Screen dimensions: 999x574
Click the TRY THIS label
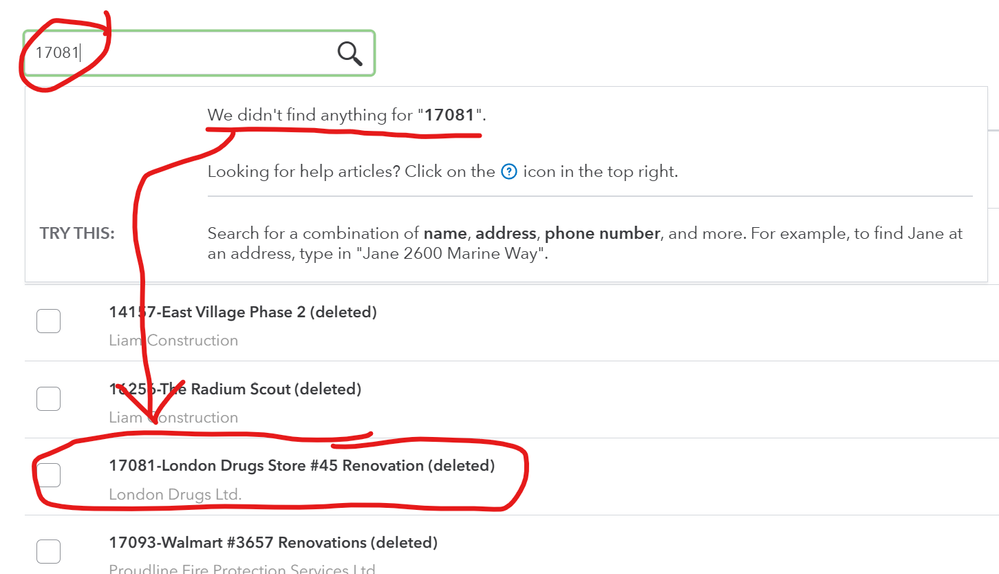tap(77, 233)
